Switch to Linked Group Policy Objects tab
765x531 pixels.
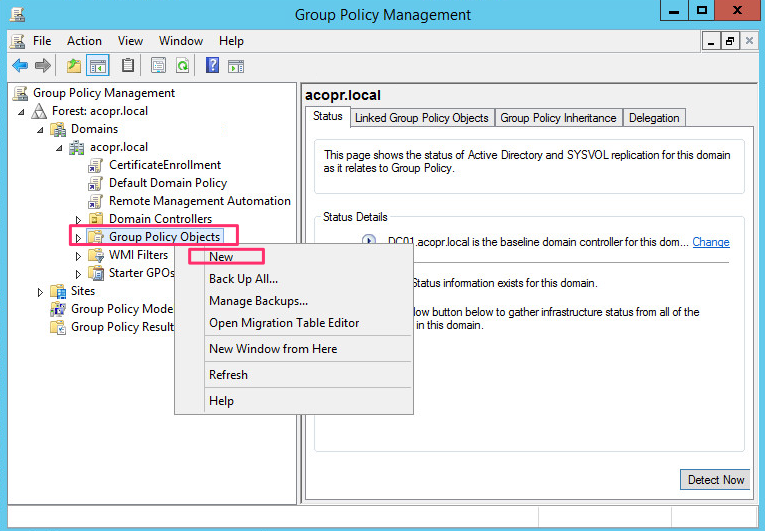tap(422, 118)
